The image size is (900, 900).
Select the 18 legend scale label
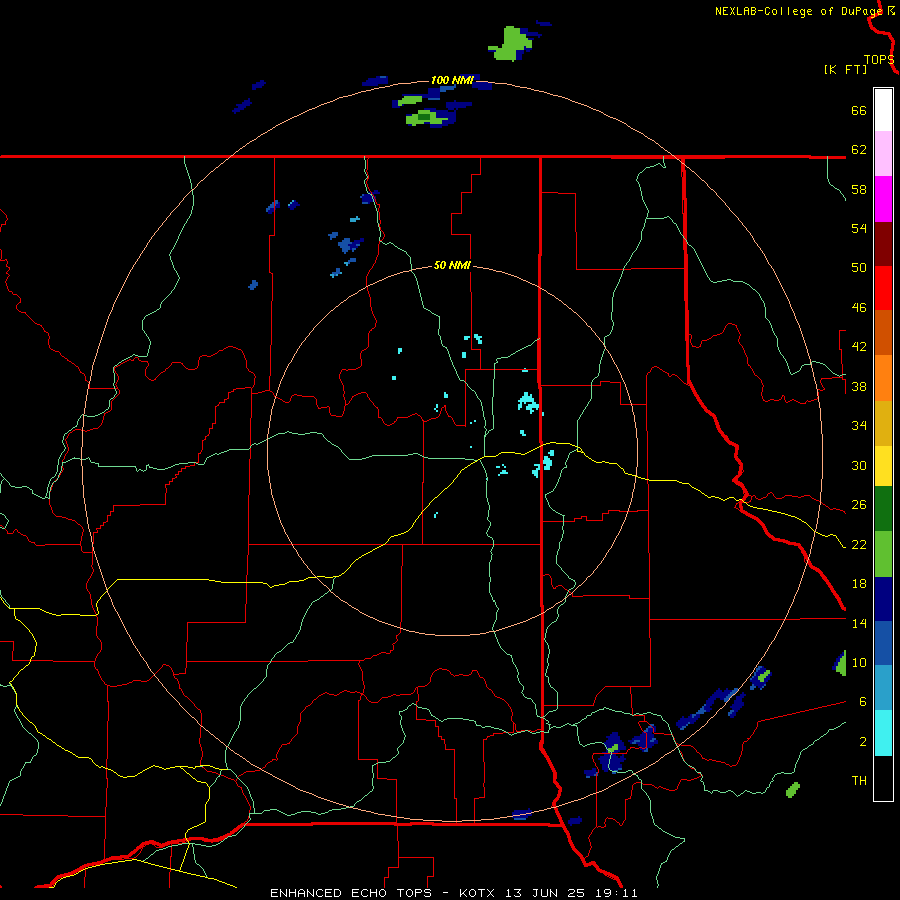(x=859, y=584)
